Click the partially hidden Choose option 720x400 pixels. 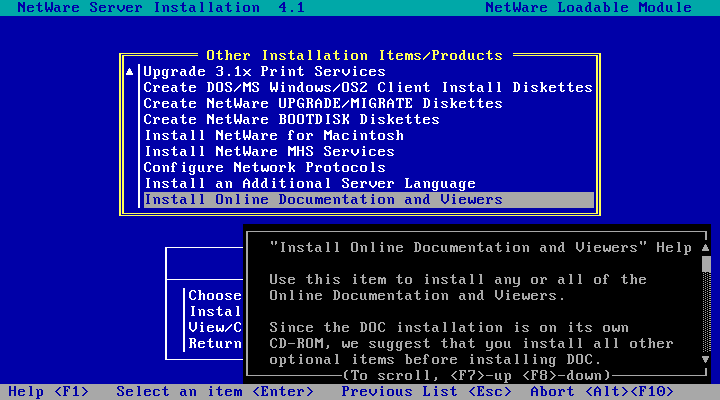tap(215, 296)
